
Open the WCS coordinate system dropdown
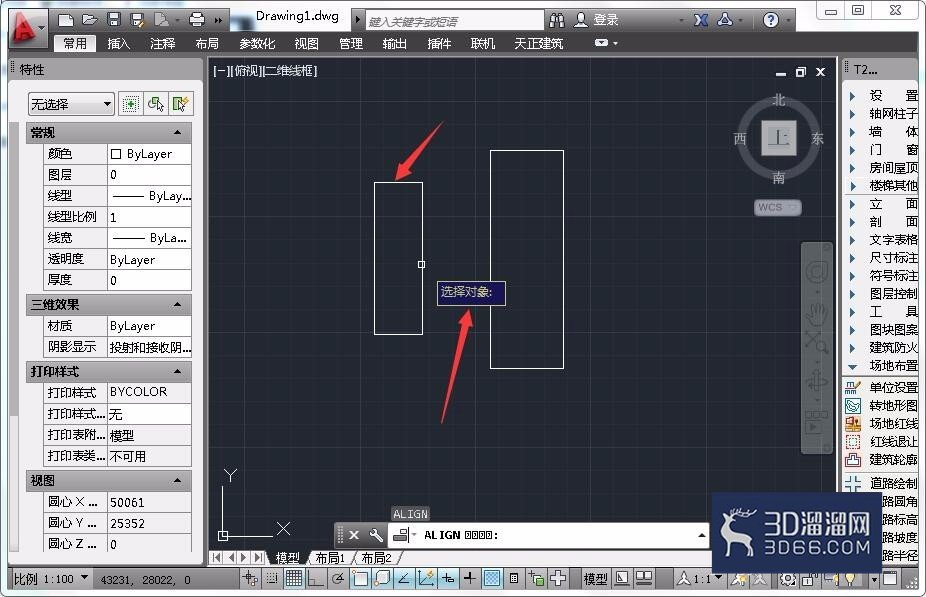coord(778,207)
